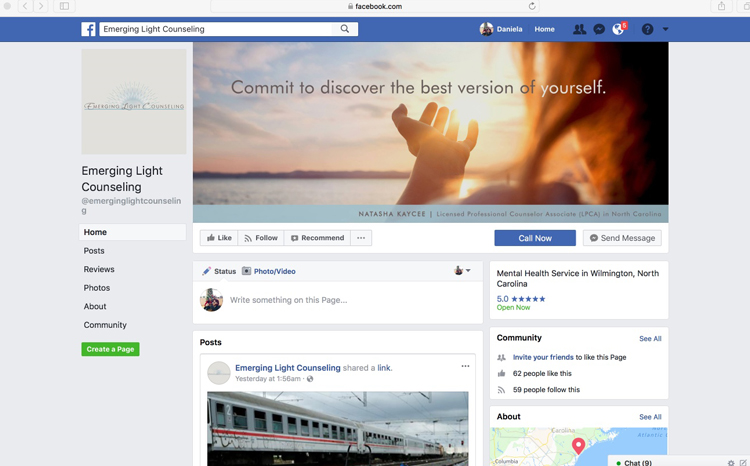Image resolution: width=750 pixels, height=466 pixels.
Task: Click the Recommend button
Action: (318, 238)
